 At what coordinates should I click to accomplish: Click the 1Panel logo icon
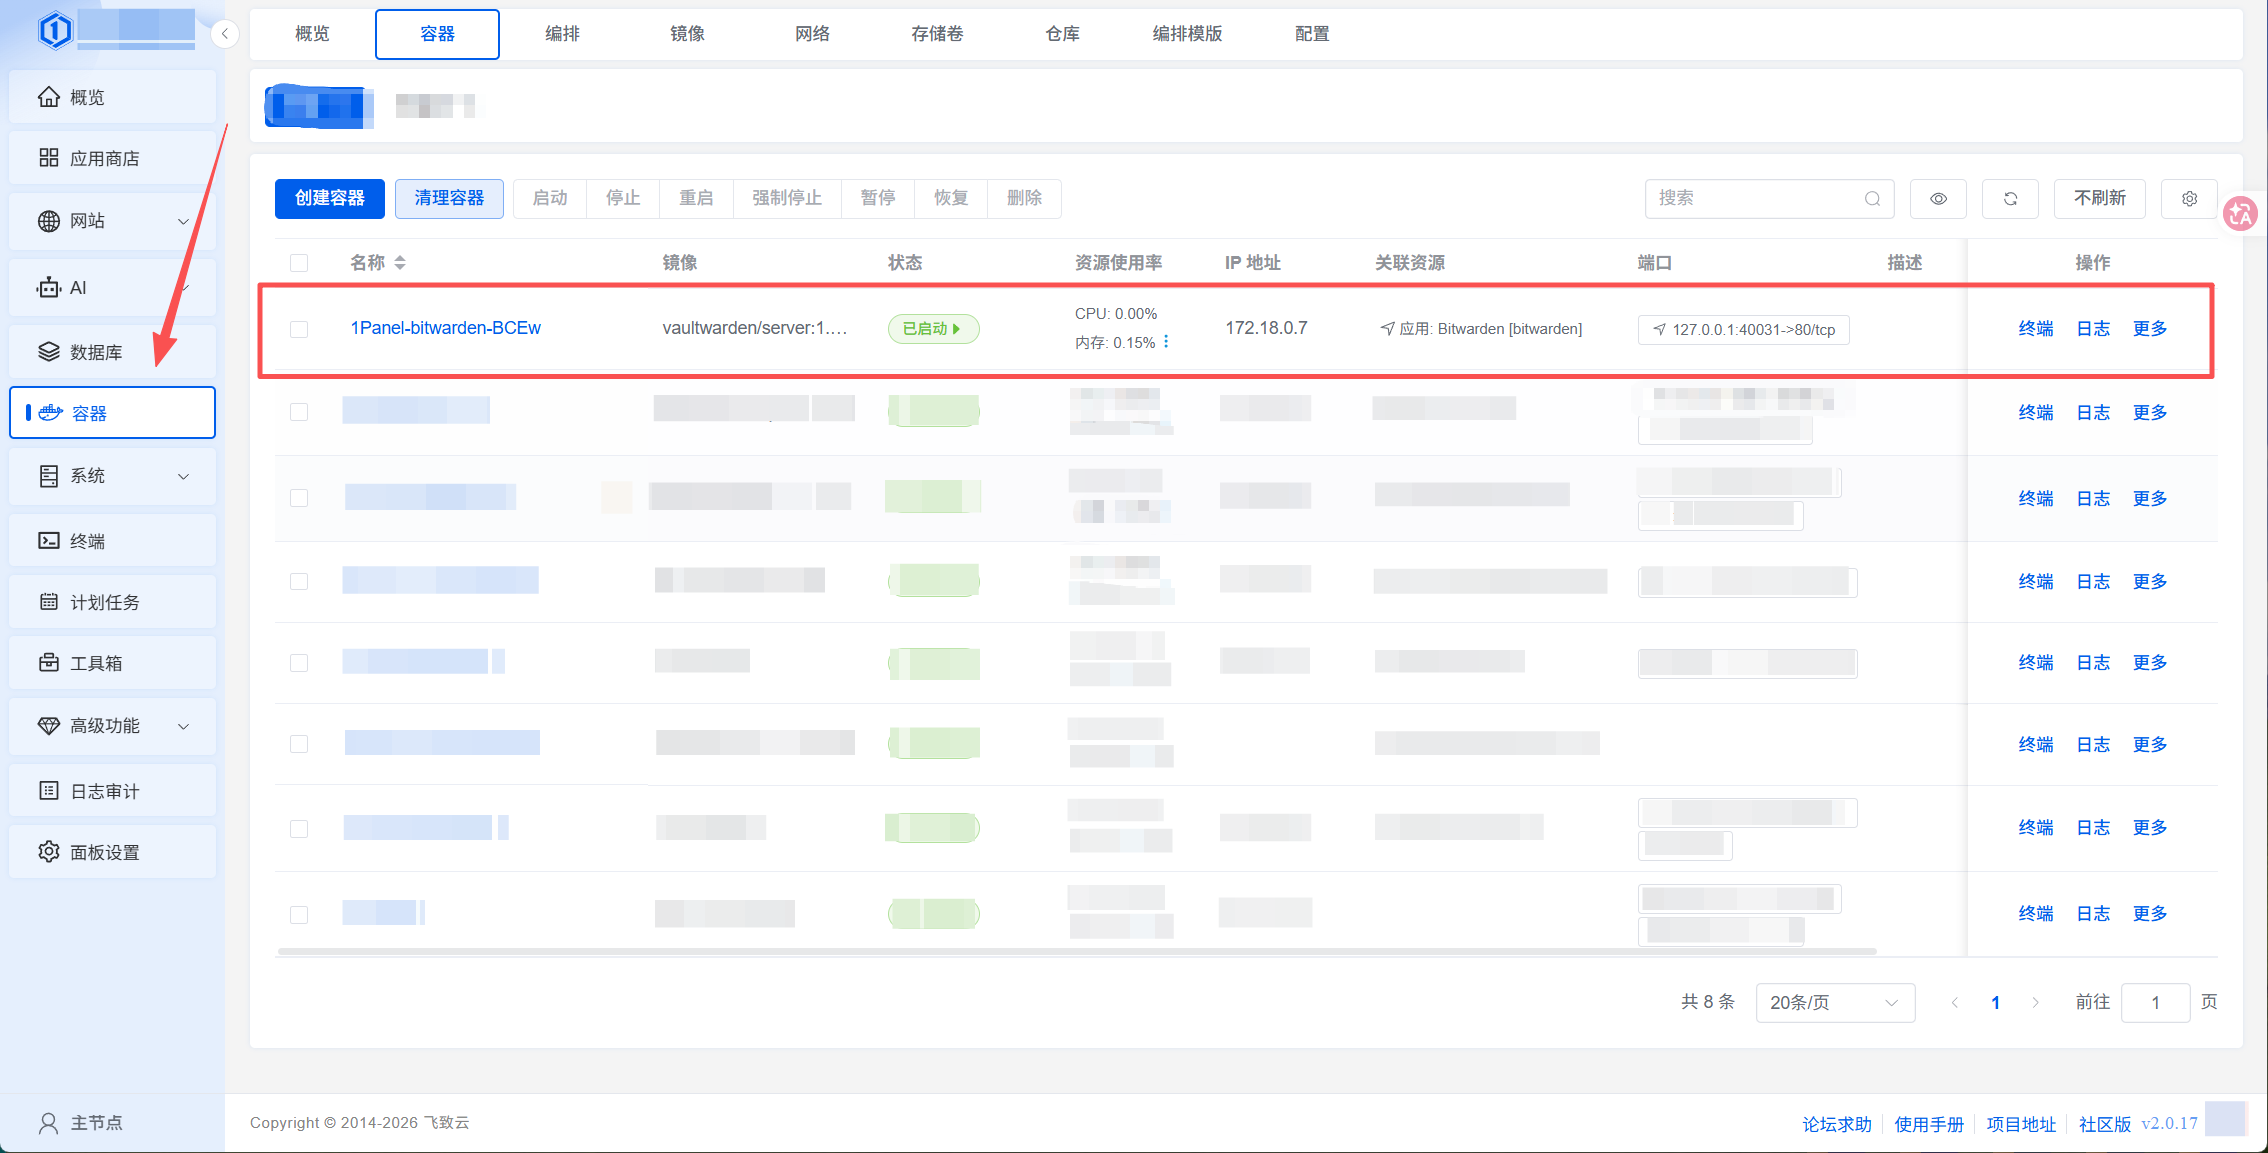click(x=55, y=30)
